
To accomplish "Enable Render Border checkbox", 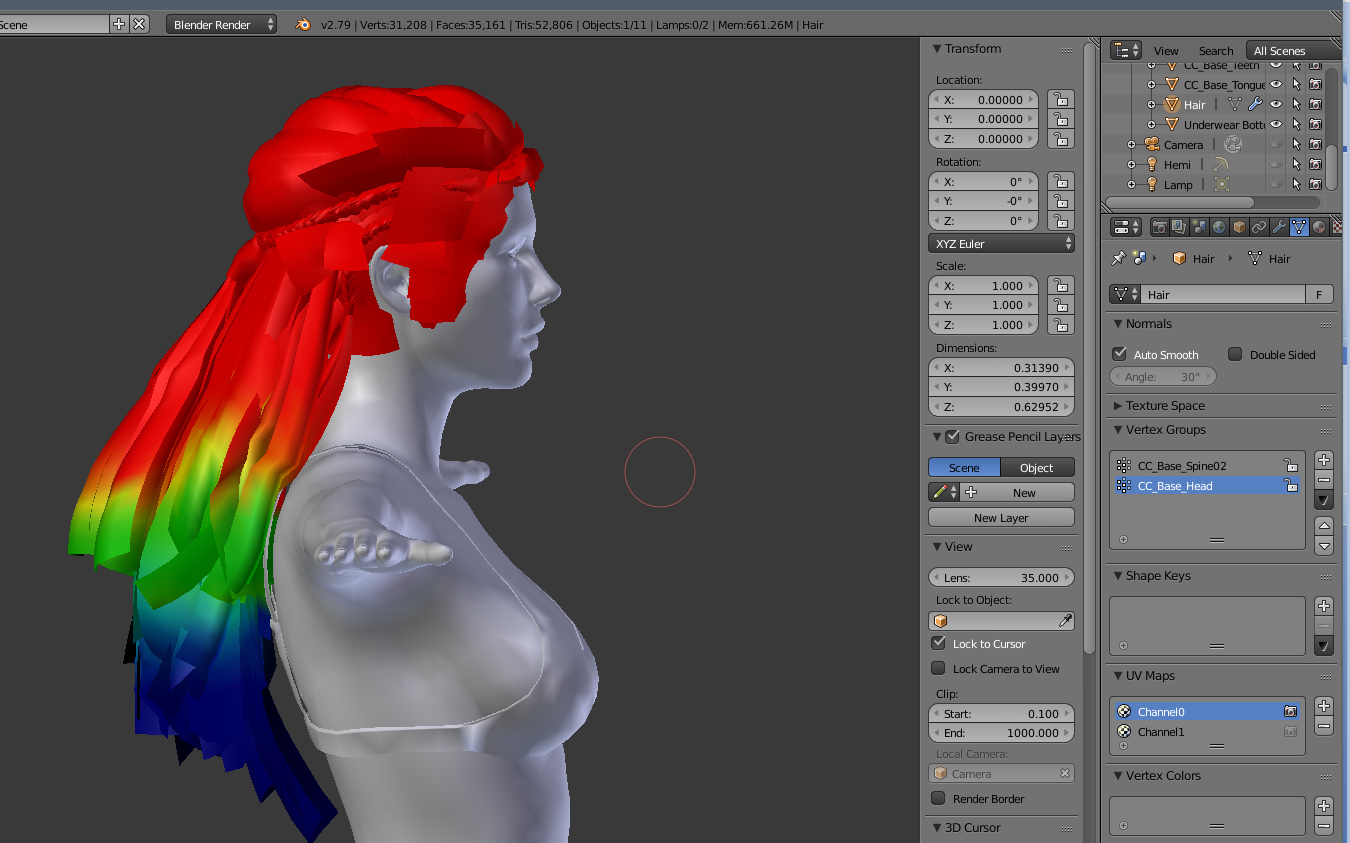I will (938, 798).
